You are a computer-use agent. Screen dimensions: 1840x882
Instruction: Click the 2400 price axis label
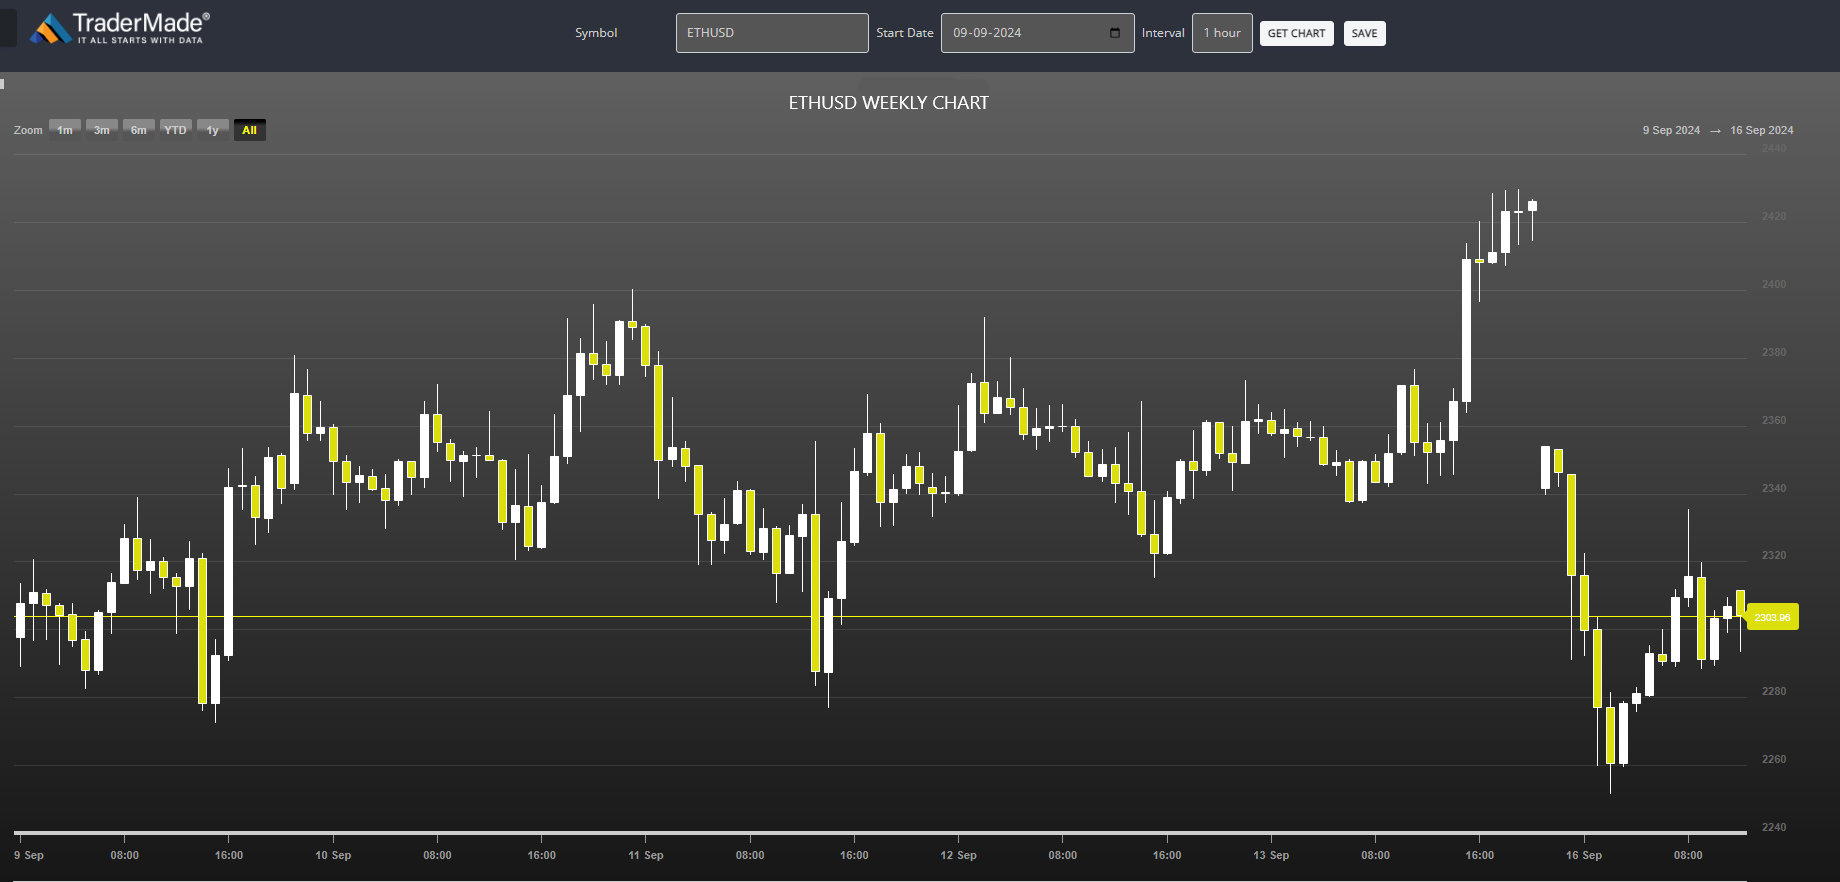click(1774, 284)
